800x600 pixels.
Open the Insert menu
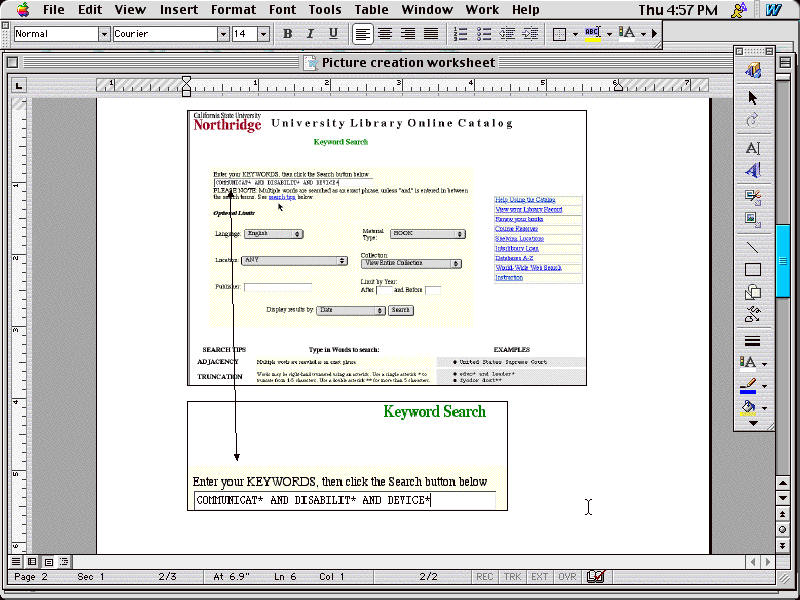pyautogui.click(x=179, y=10)
